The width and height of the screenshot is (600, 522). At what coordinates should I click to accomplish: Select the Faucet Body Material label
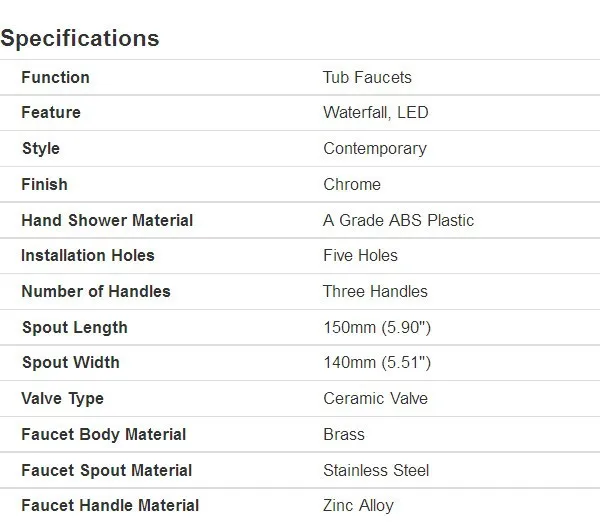coord(104,434)
